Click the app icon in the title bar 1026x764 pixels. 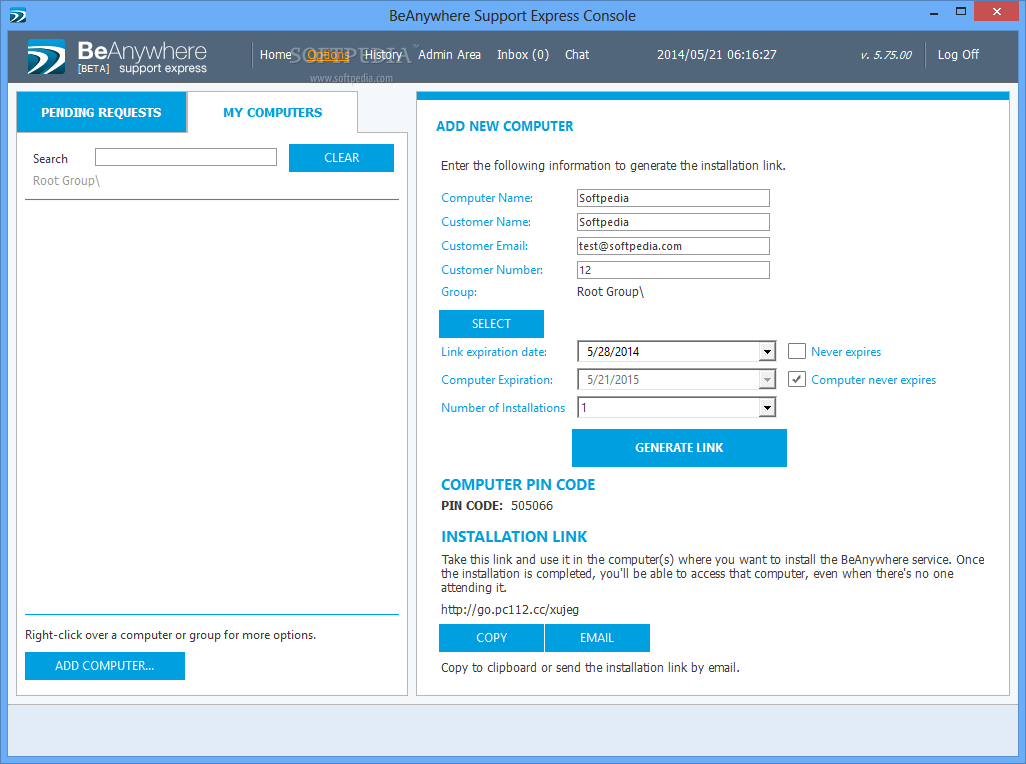18,15
